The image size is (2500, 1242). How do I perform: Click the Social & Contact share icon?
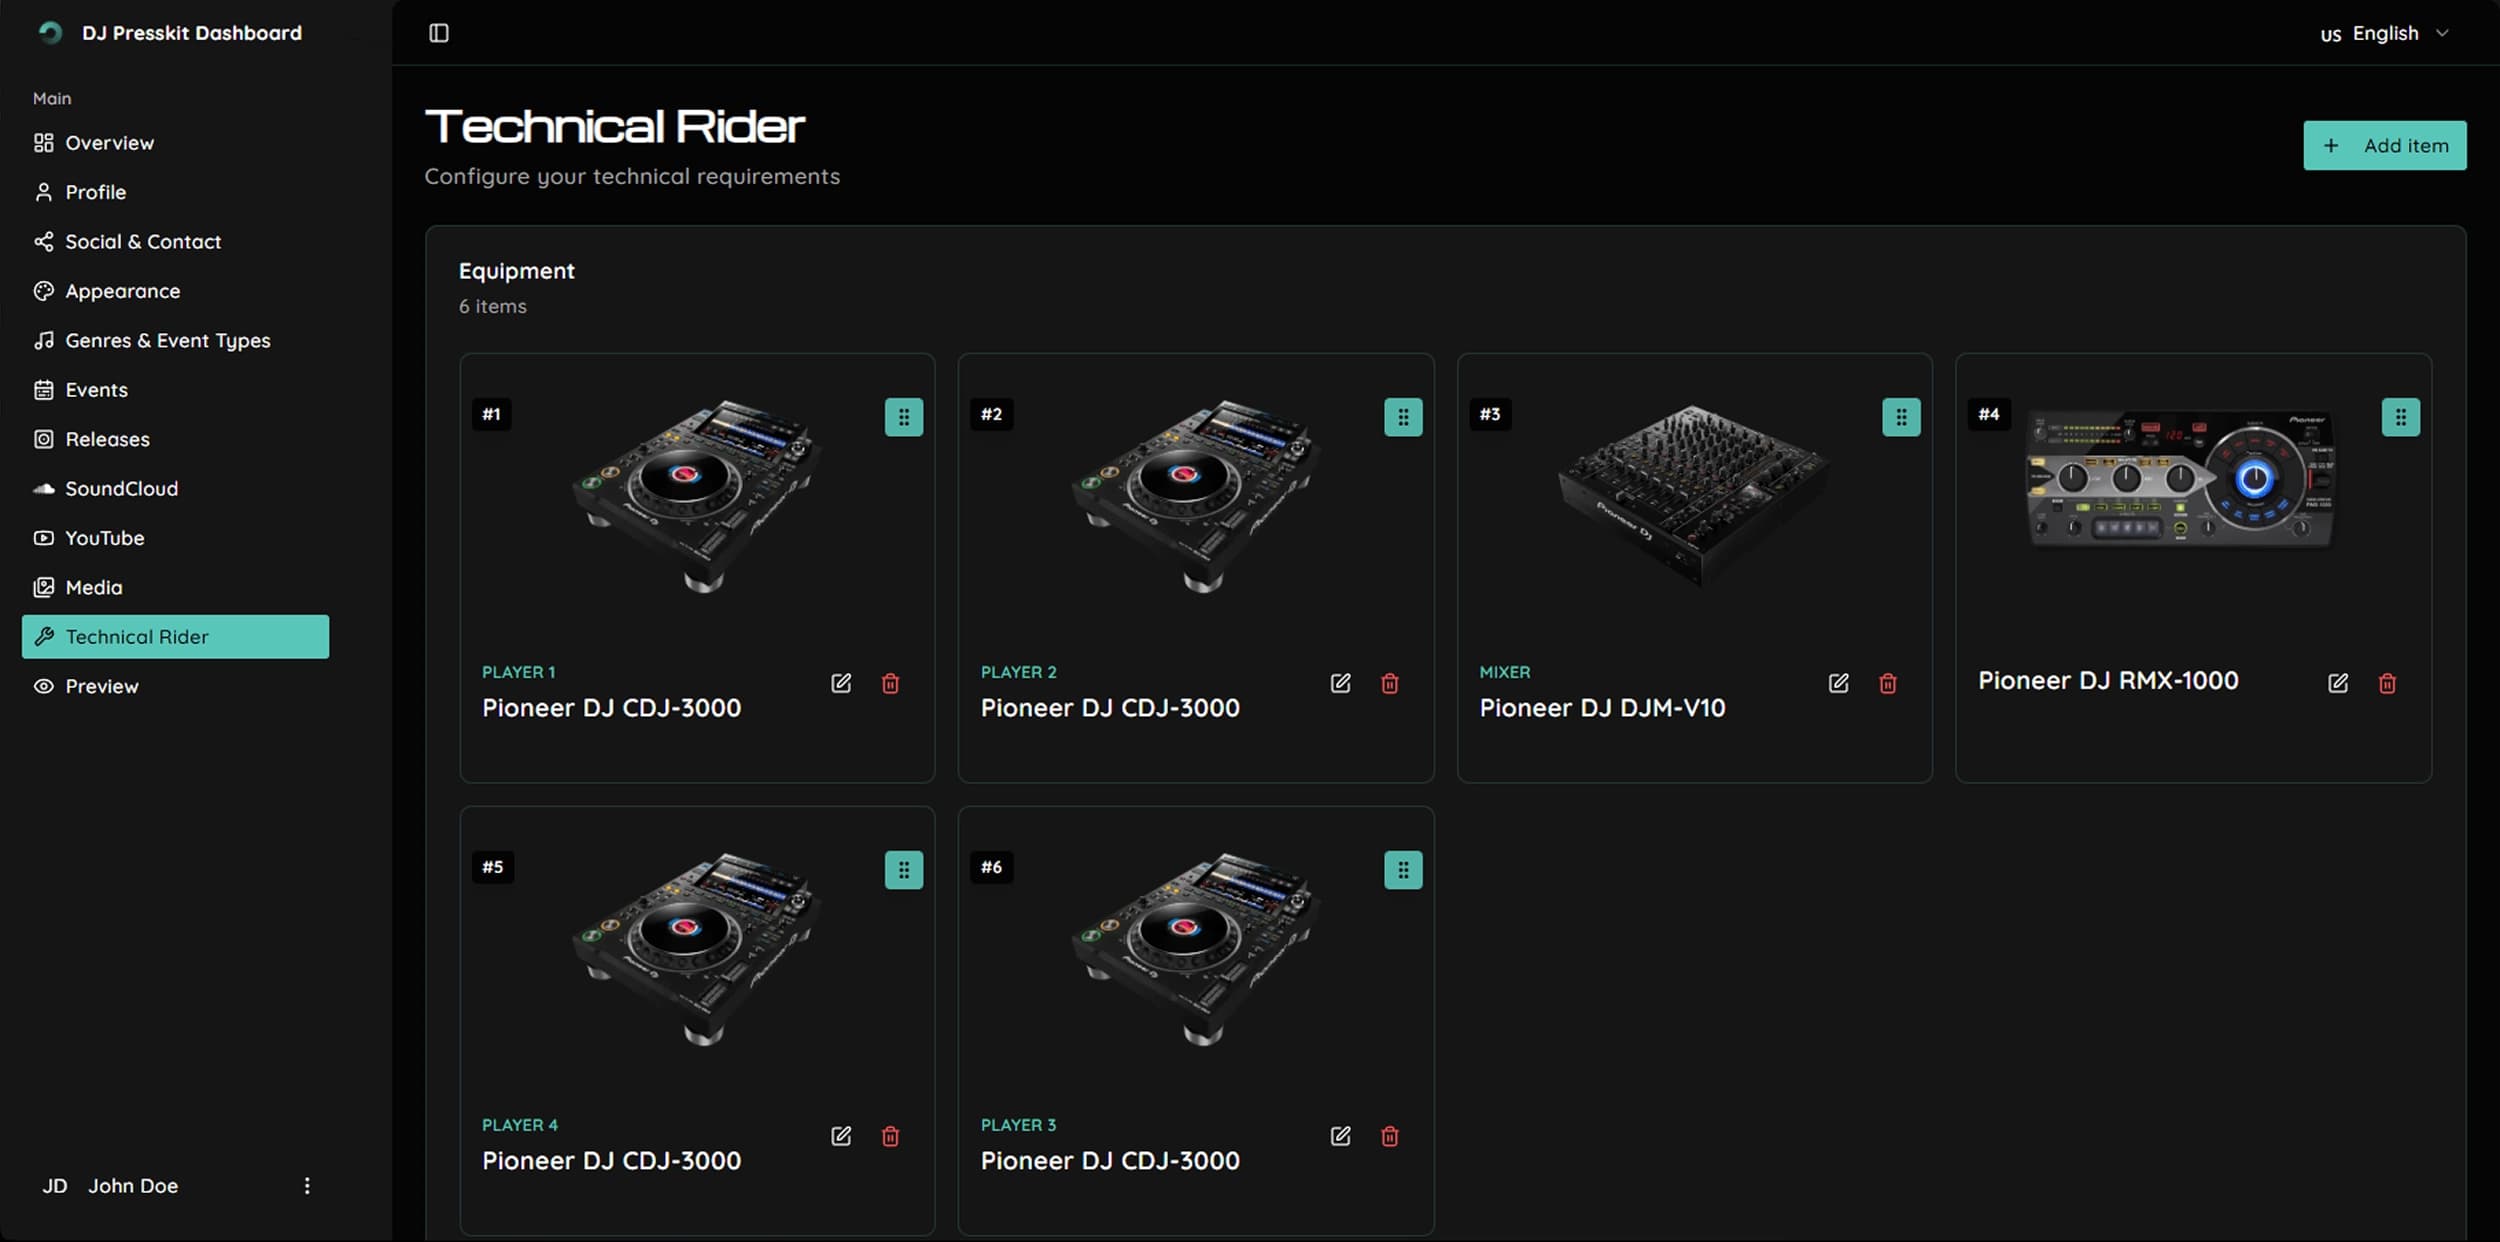pyautogui.click(x=44, y=241)
